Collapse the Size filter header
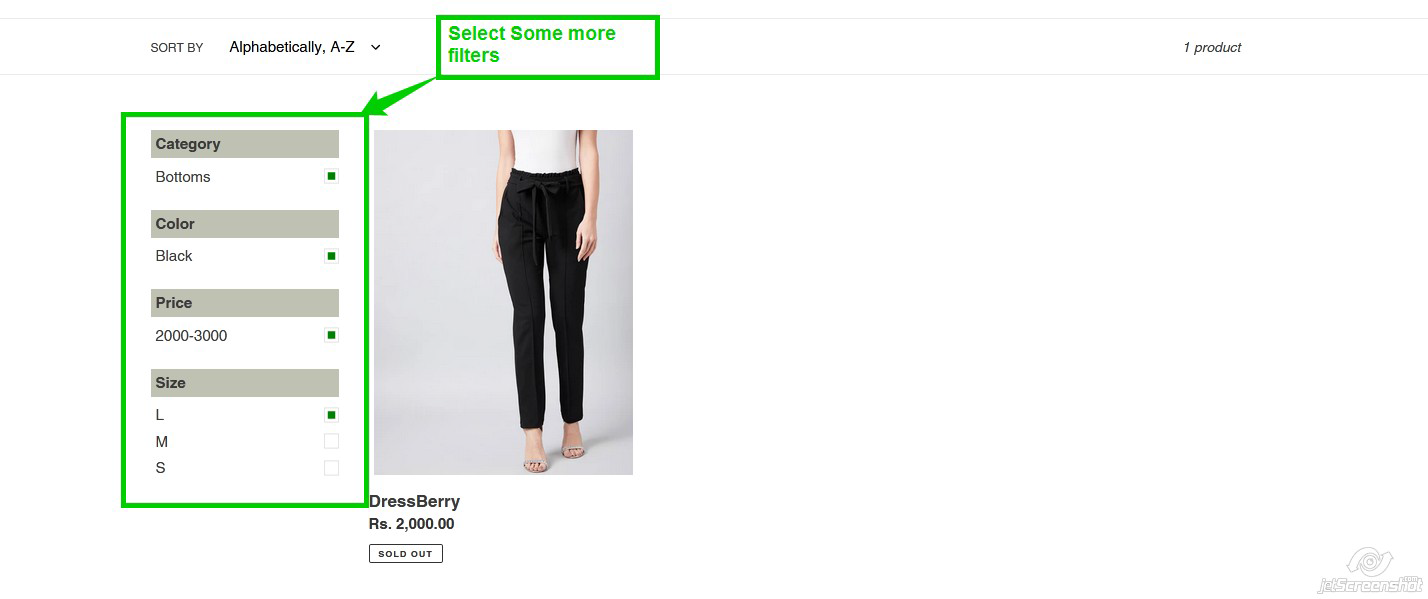This screenshot has width=1428, height=599. [x=245, y=383]
